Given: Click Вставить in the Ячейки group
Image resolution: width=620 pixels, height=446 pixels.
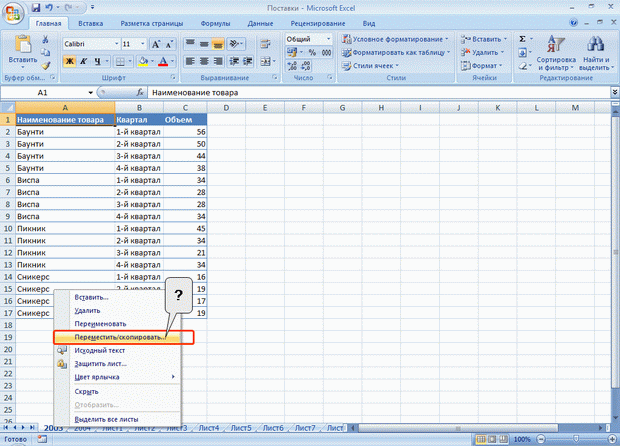Looking at the screenshot, I should pos(483,39).
